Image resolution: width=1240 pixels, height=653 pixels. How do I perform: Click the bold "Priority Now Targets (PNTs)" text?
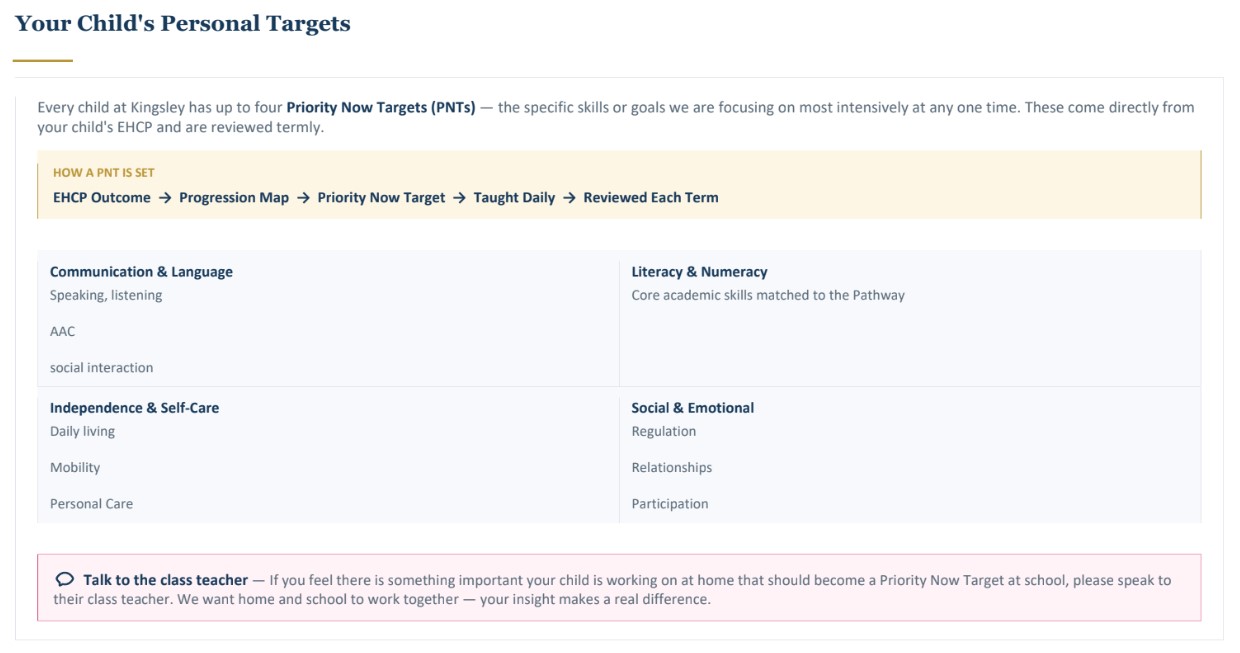[381, 107]
